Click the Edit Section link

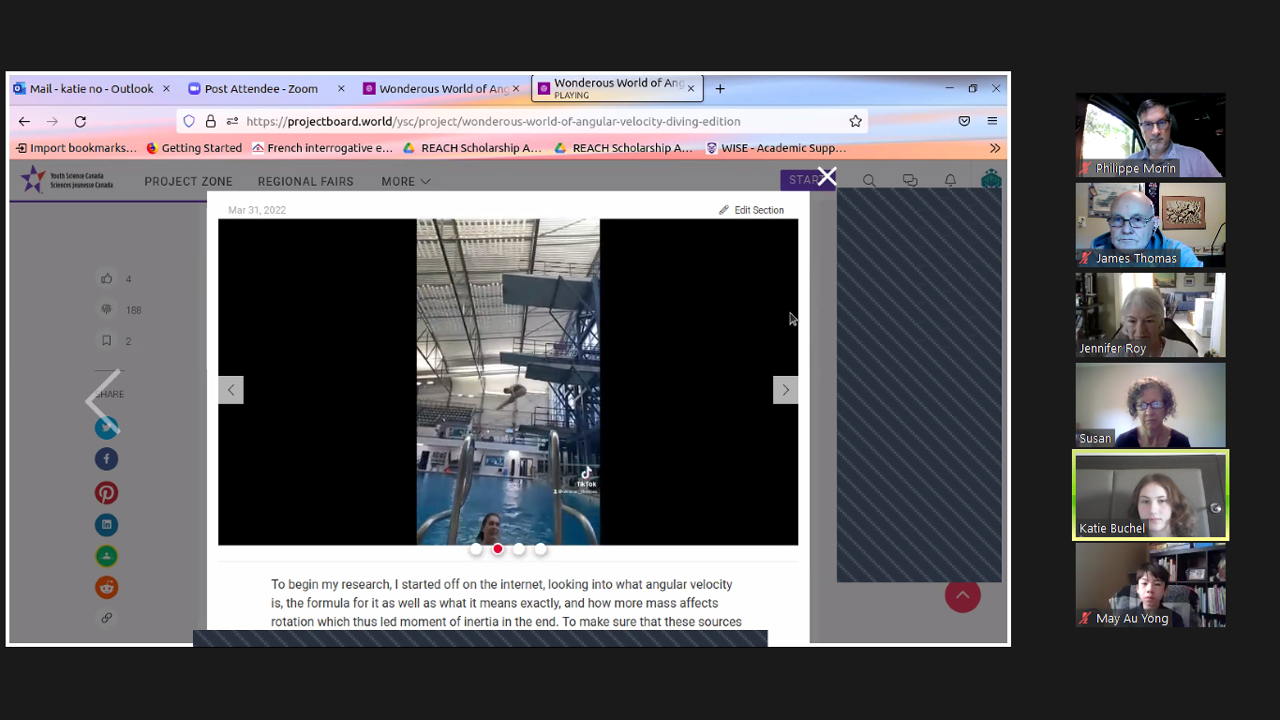tap(751, 210)
